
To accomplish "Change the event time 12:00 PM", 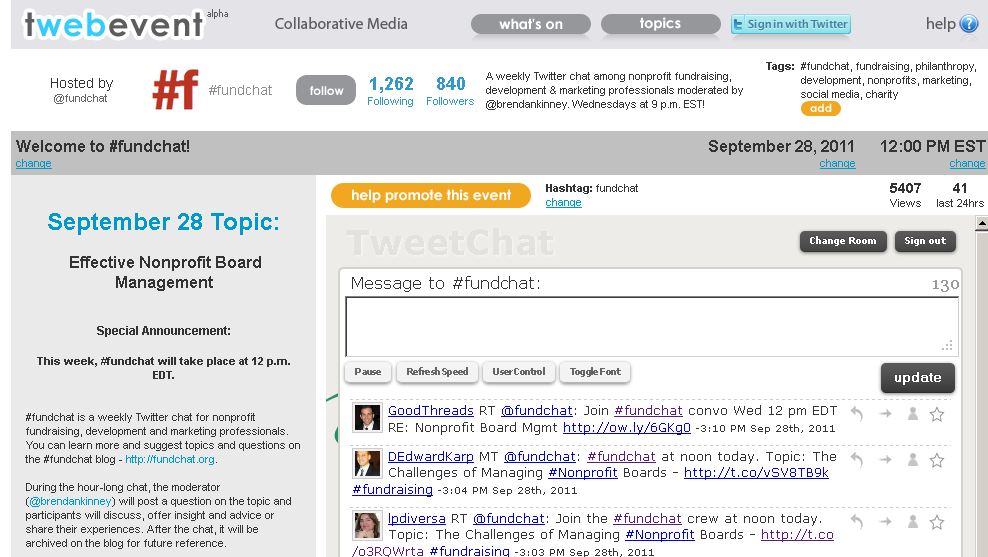I will 967,163.
